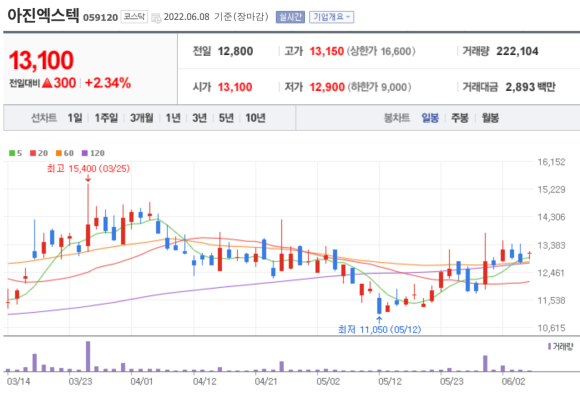
Task: Click the 최고 15,400 (03/25) marker
Action: (88, 169)
